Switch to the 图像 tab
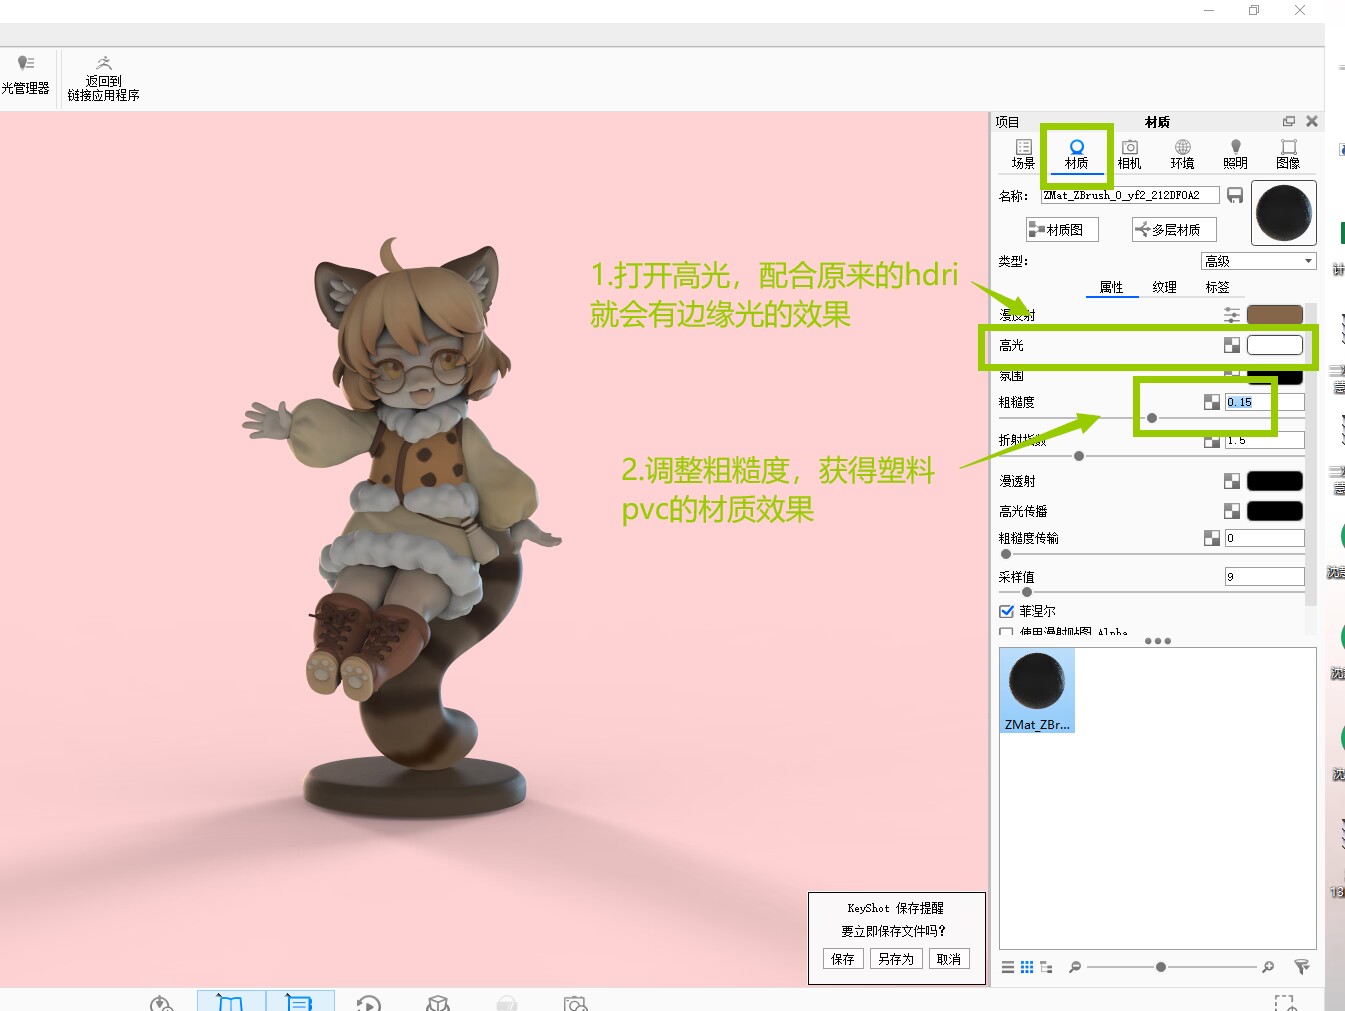Screen dimensions: 1345x1011 click(1288, 154)
